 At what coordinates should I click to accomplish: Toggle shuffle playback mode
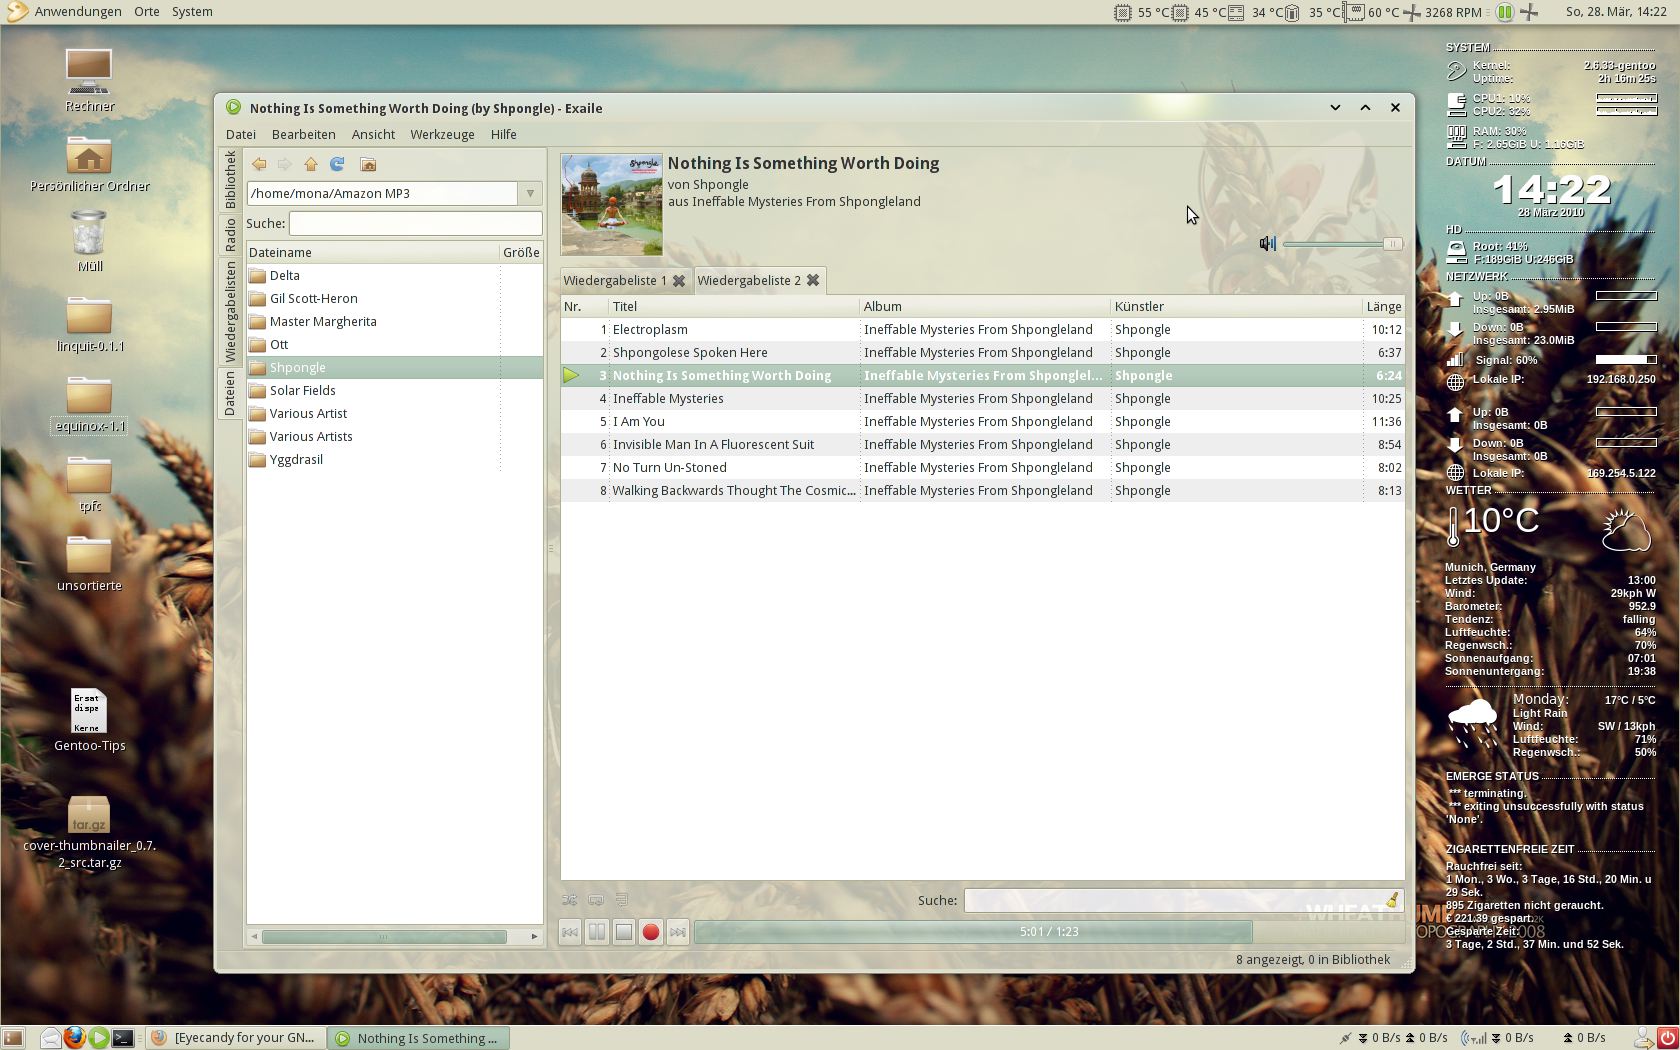(569, 899)
